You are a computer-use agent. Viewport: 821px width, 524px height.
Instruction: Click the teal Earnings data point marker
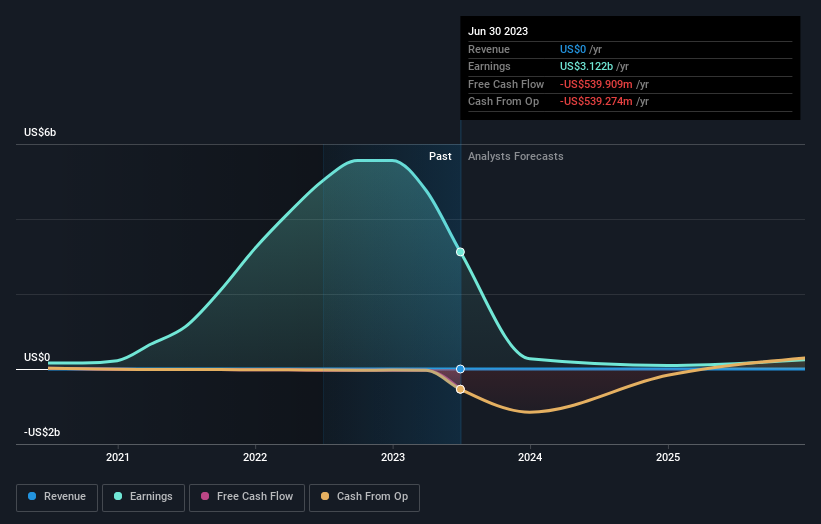[460, 252]
